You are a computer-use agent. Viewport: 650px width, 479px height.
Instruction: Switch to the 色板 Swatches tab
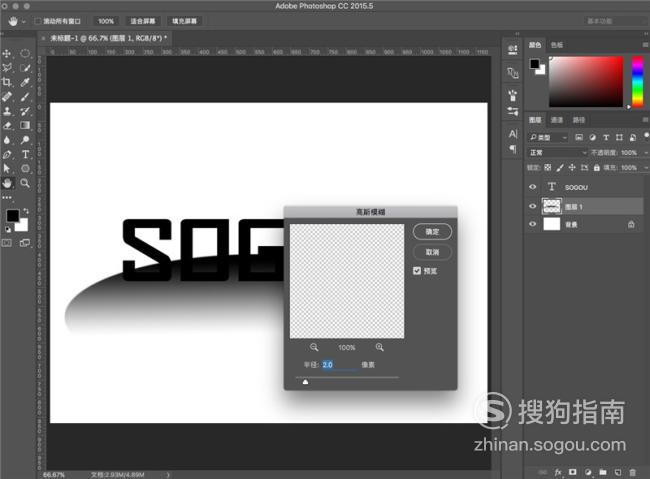(x=557, y=45)
